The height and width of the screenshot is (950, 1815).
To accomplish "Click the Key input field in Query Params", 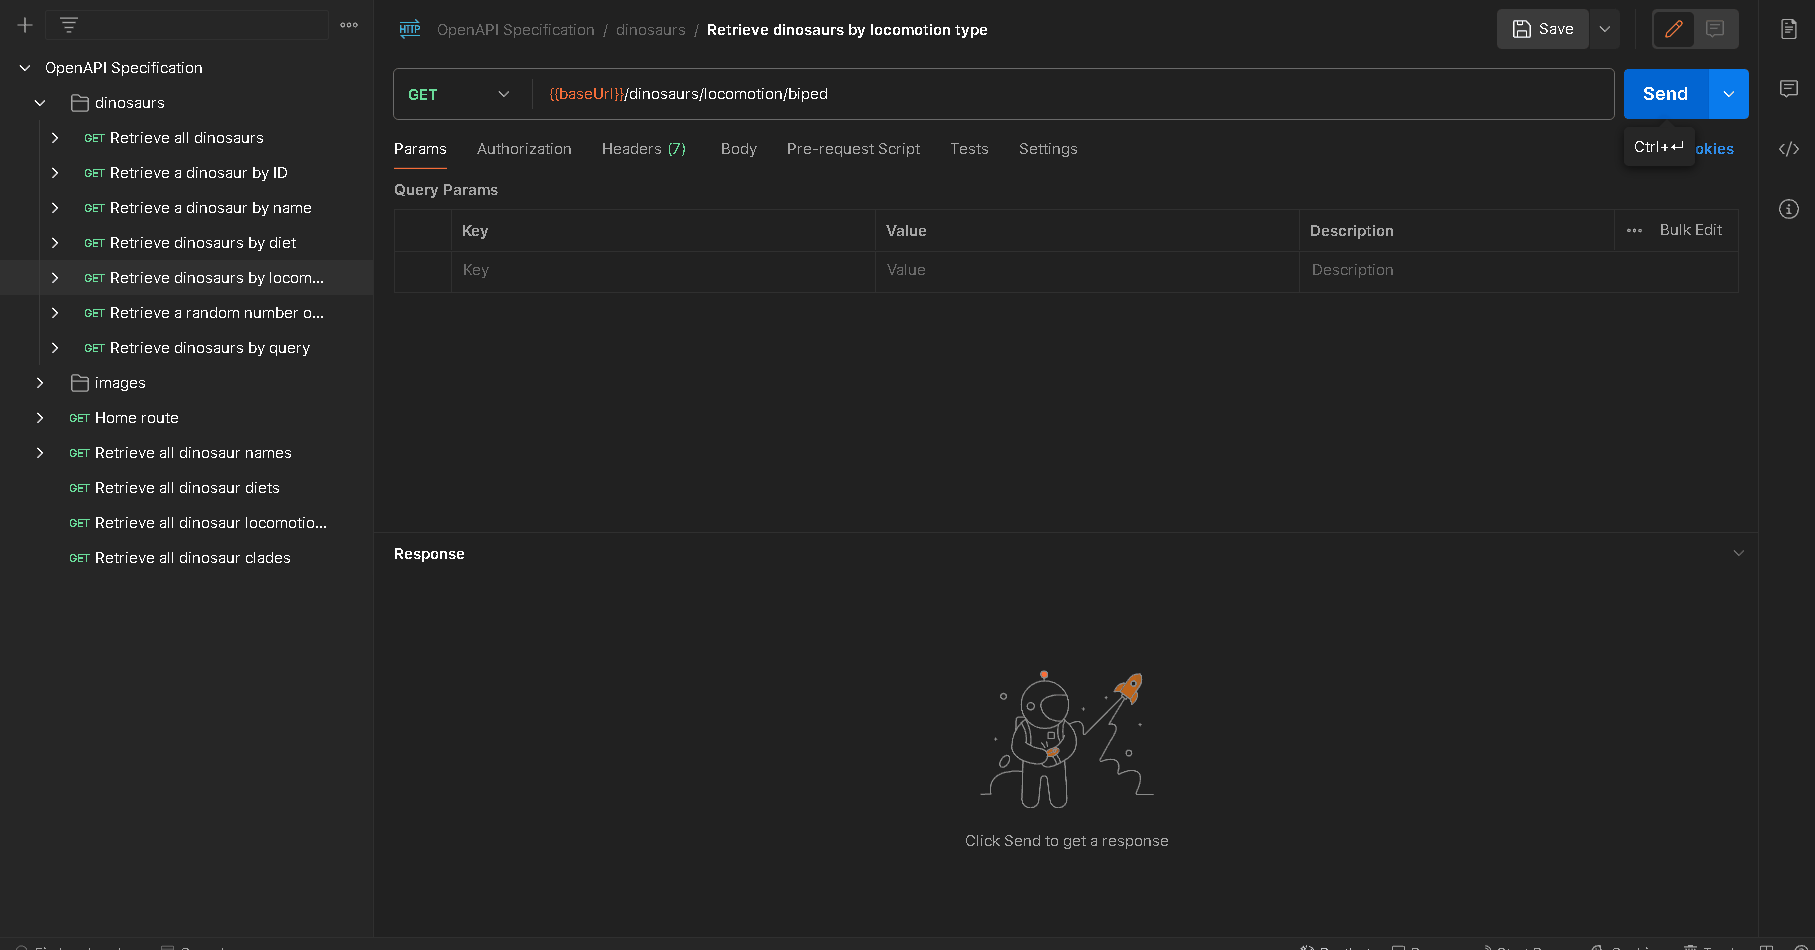I will click(662, 270).
